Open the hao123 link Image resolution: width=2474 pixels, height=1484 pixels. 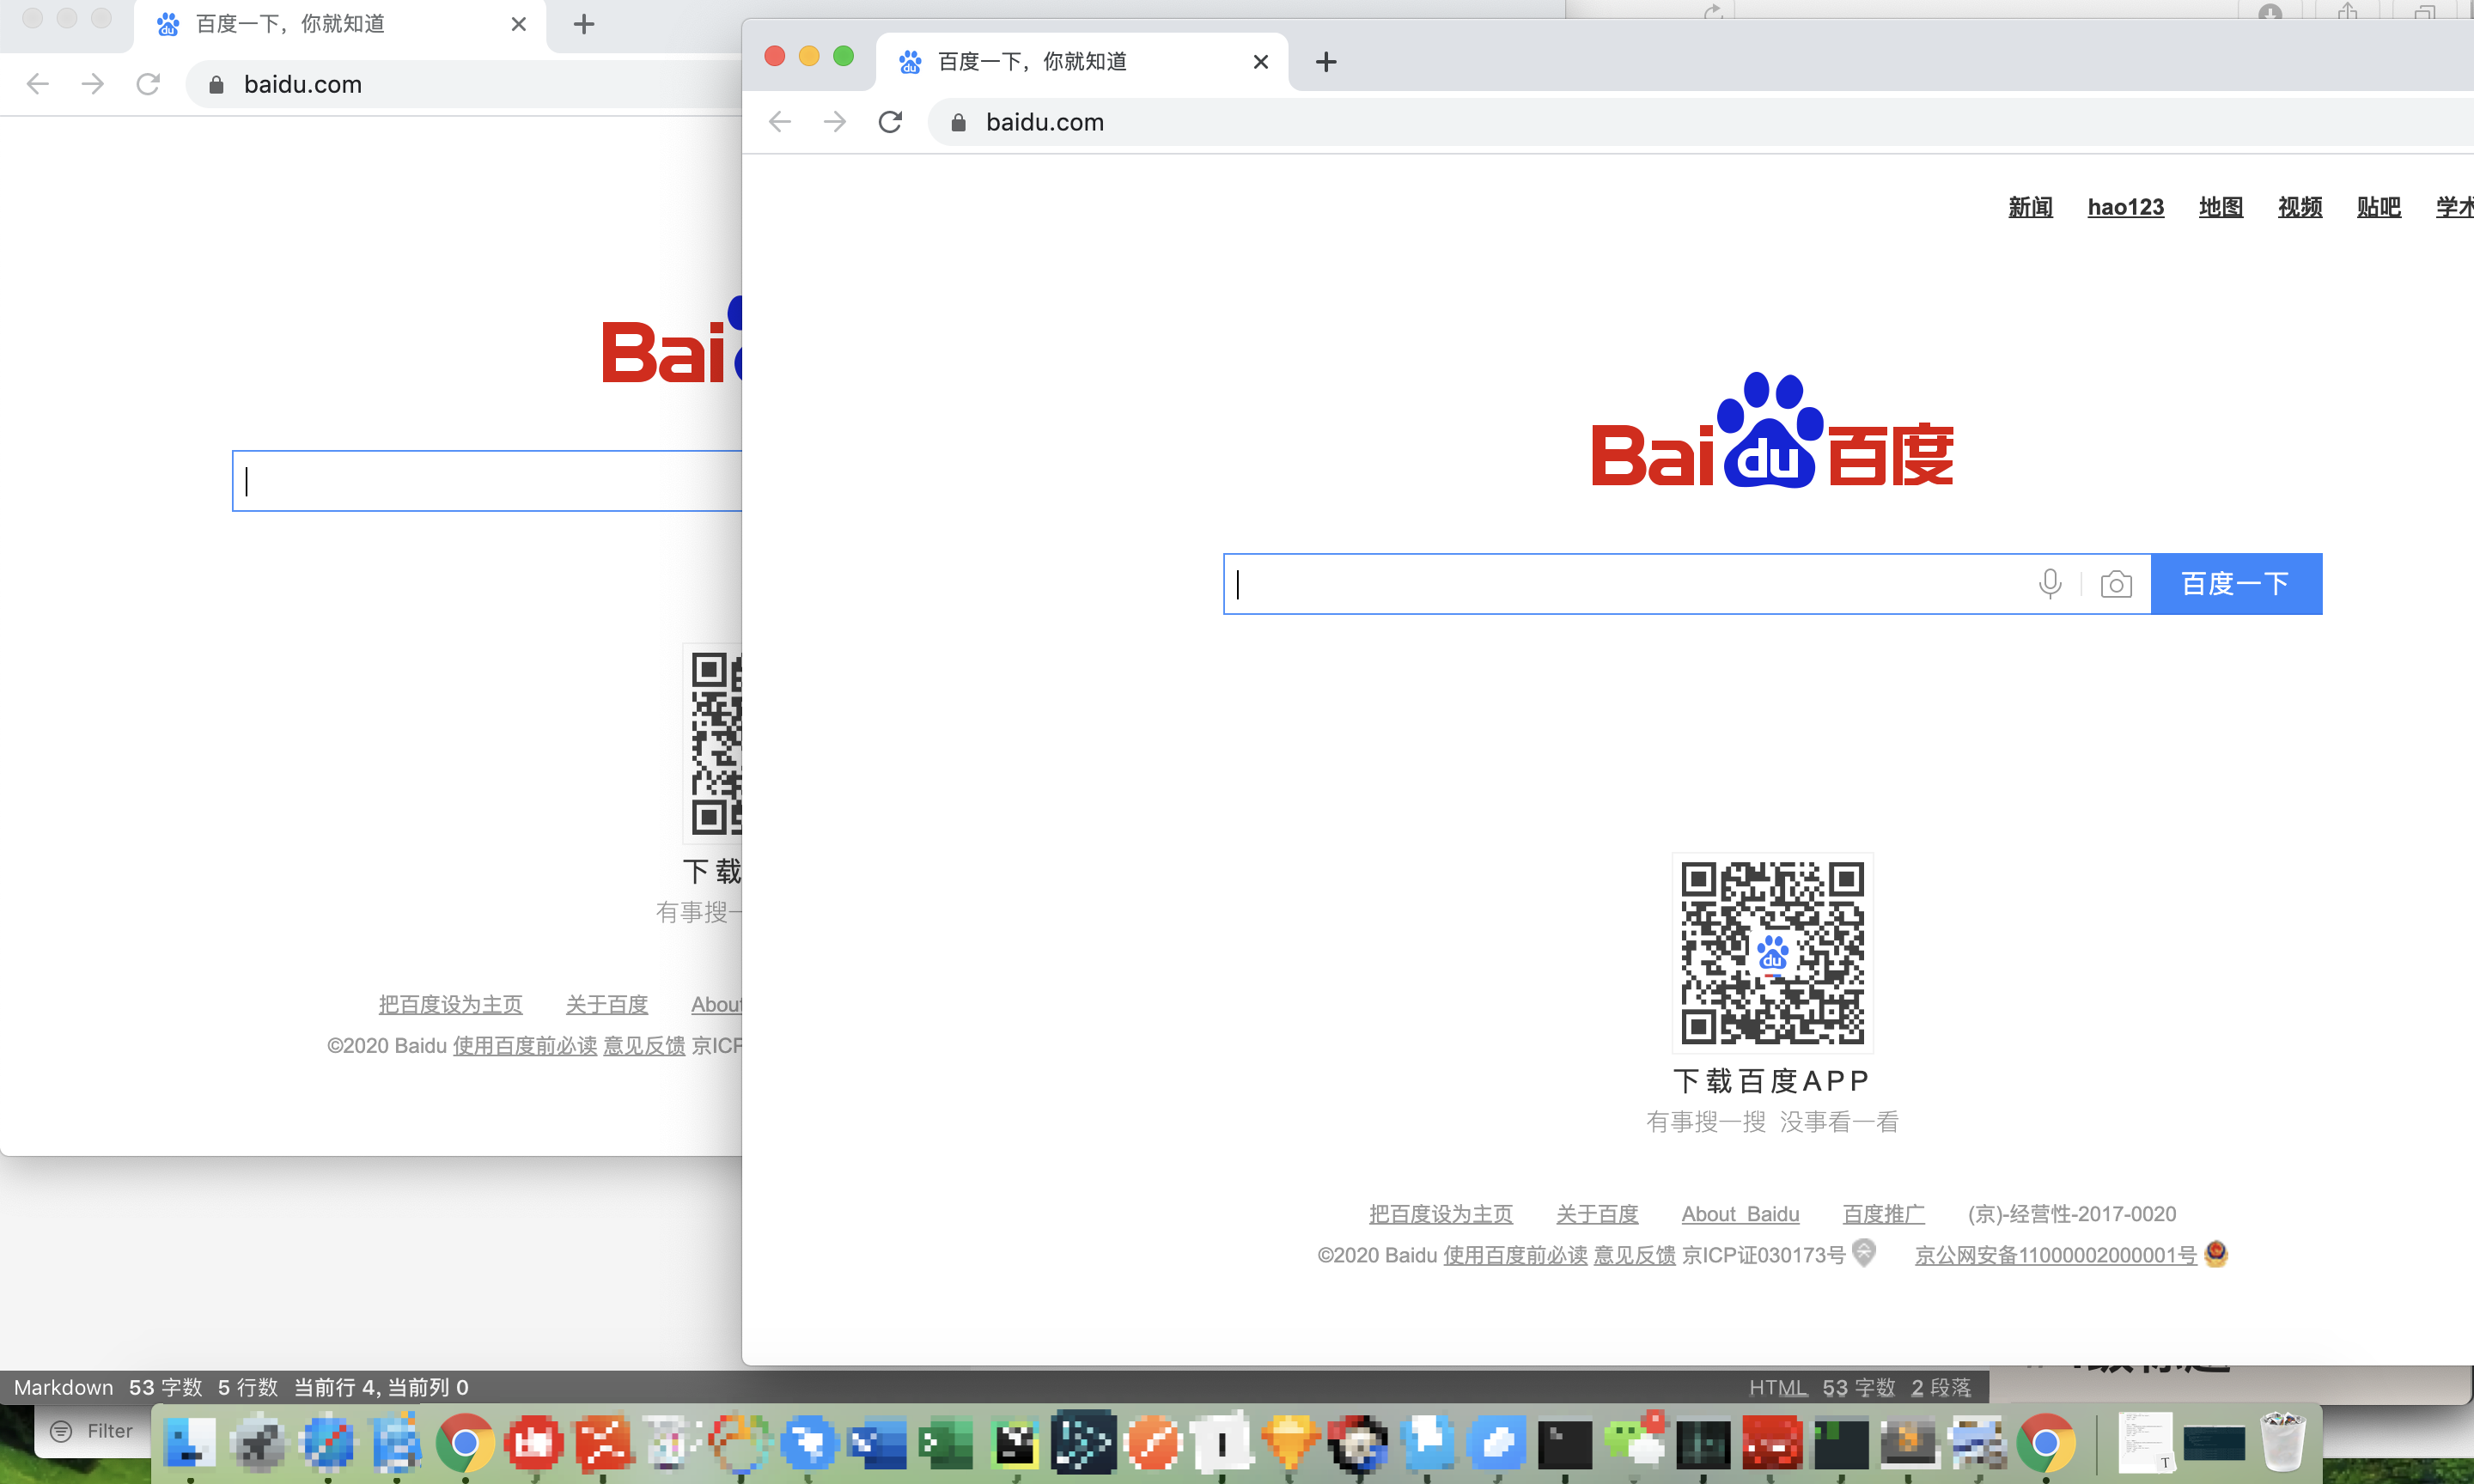click(x=2125, y=207)
